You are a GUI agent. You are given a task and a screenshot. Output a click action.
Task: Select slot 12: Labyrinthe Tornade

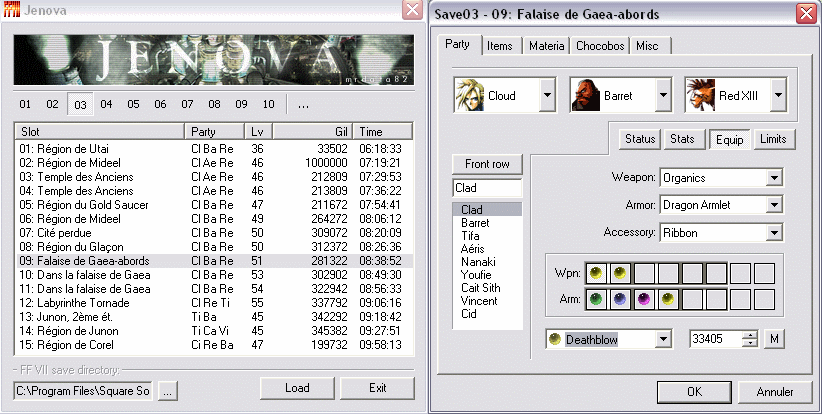(x=214, y=303)
